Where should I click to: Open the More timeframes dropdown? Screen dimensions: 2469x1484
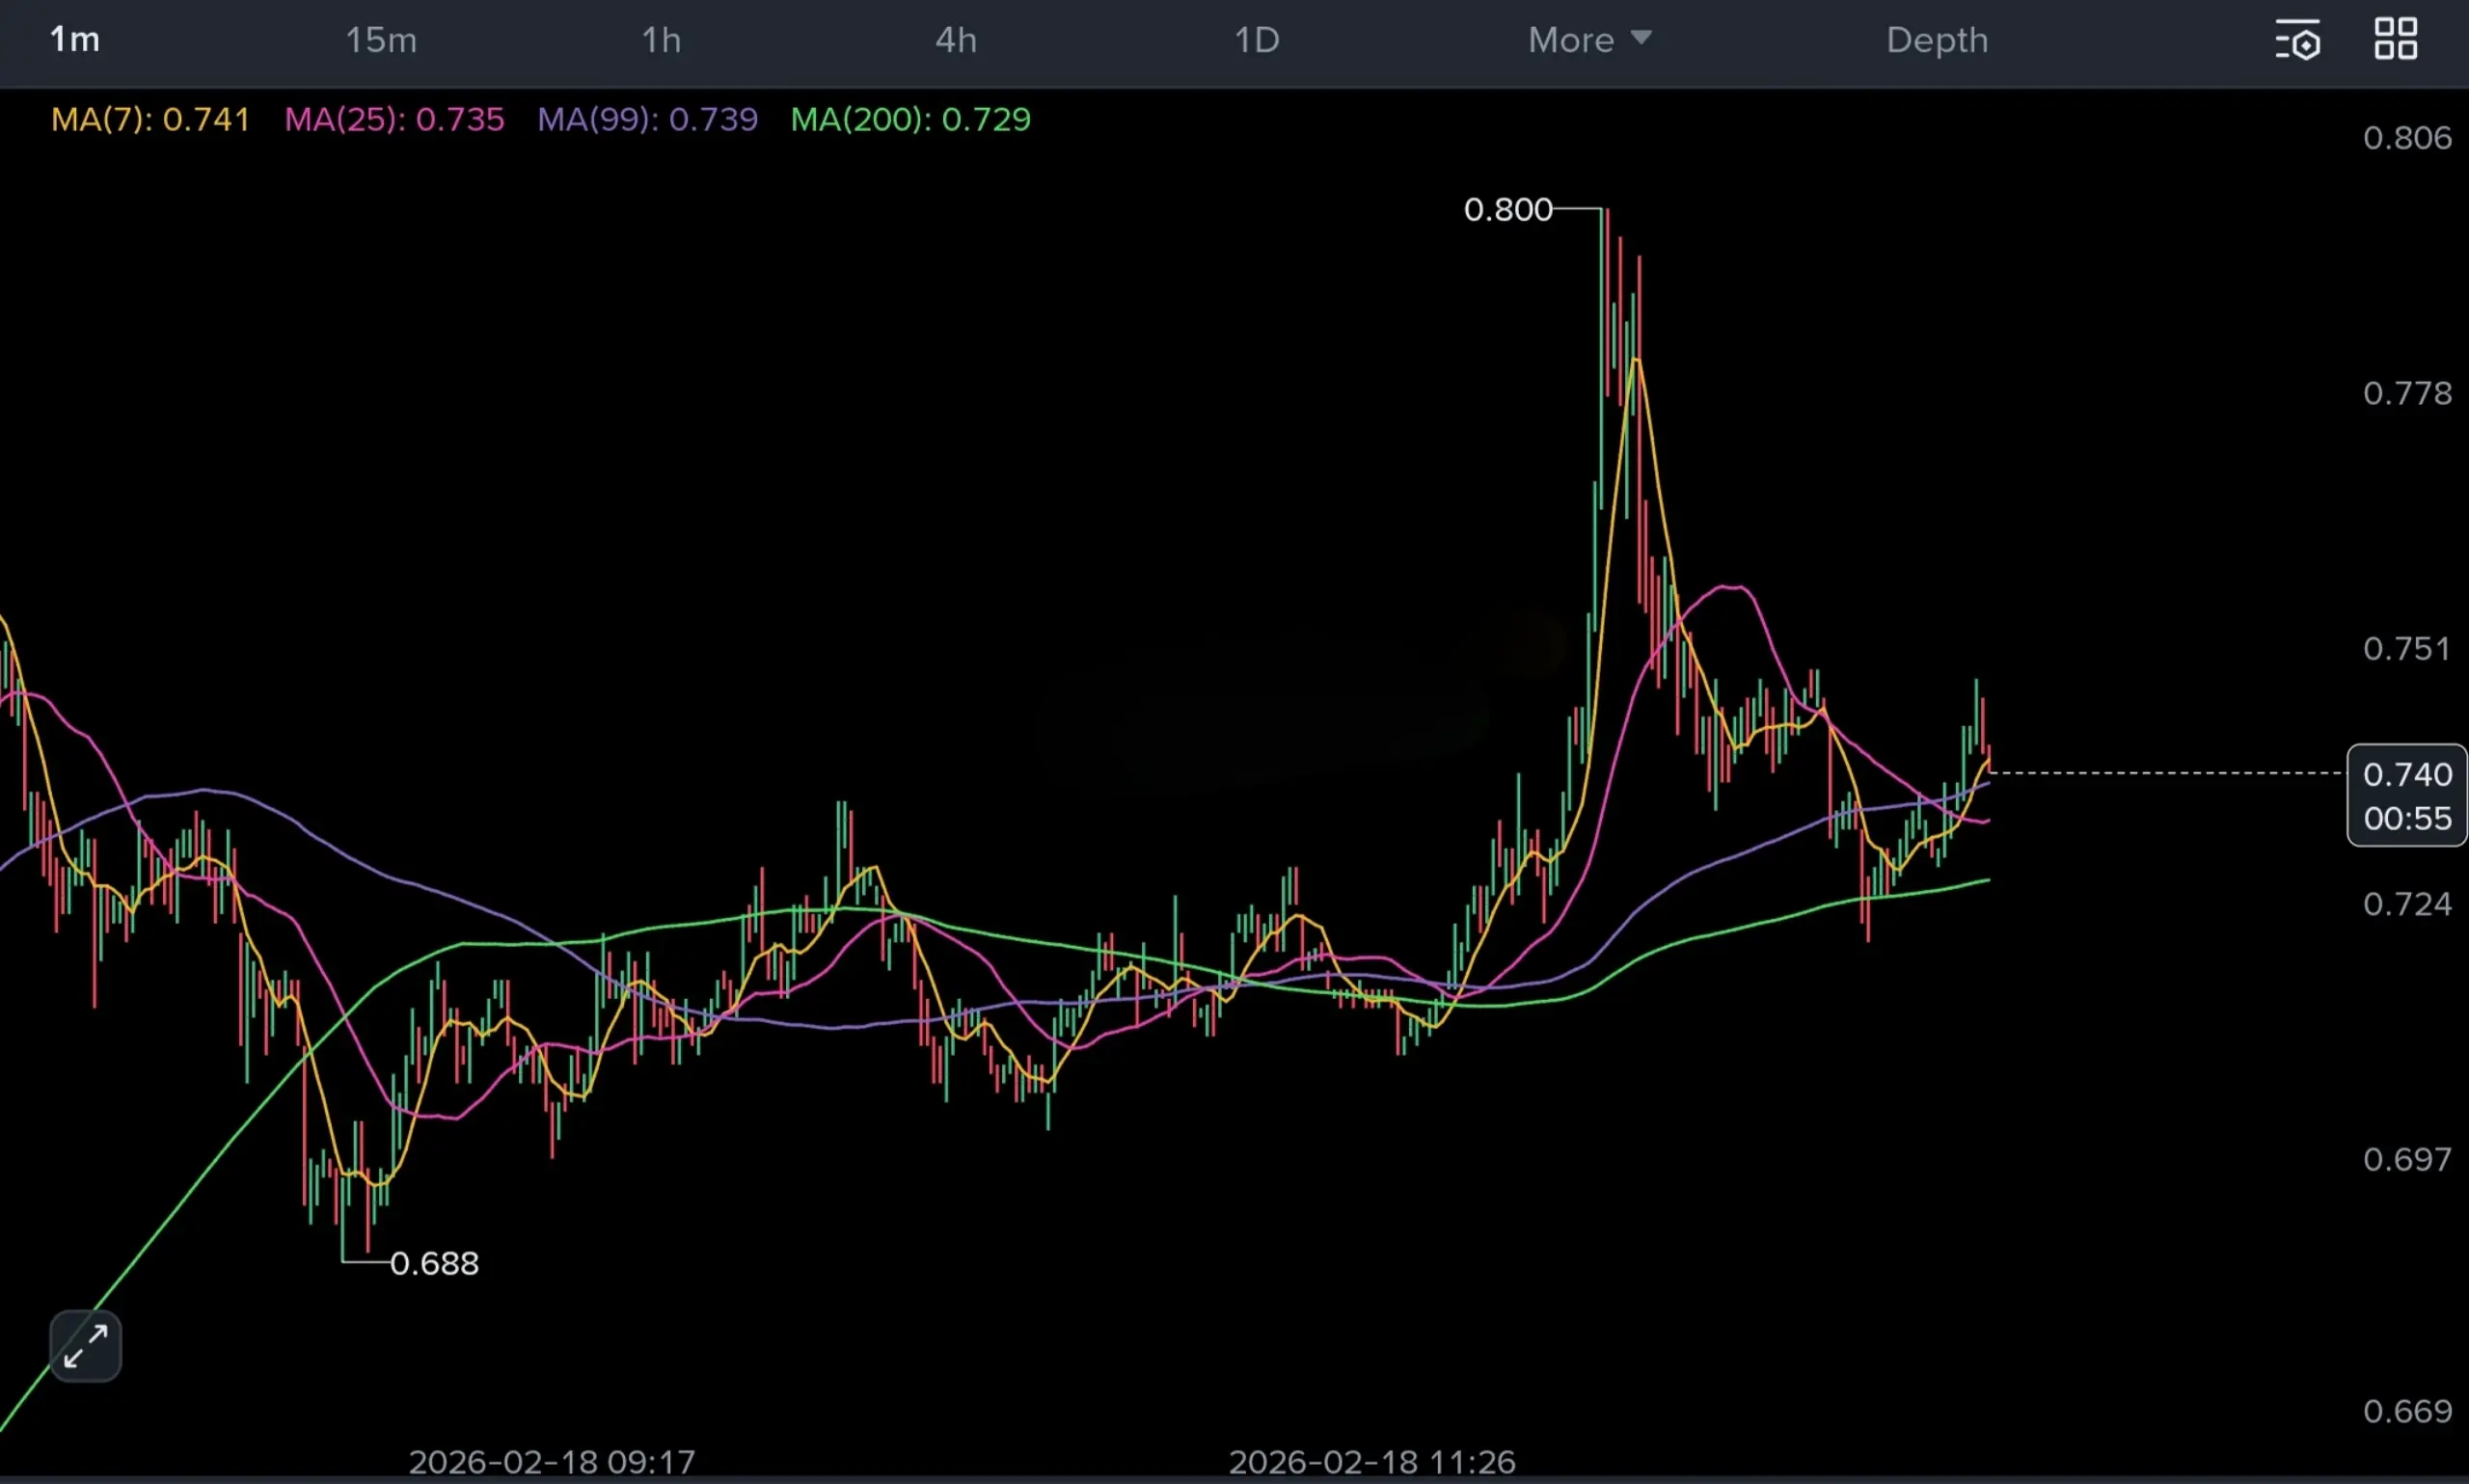pos(1571,40)
